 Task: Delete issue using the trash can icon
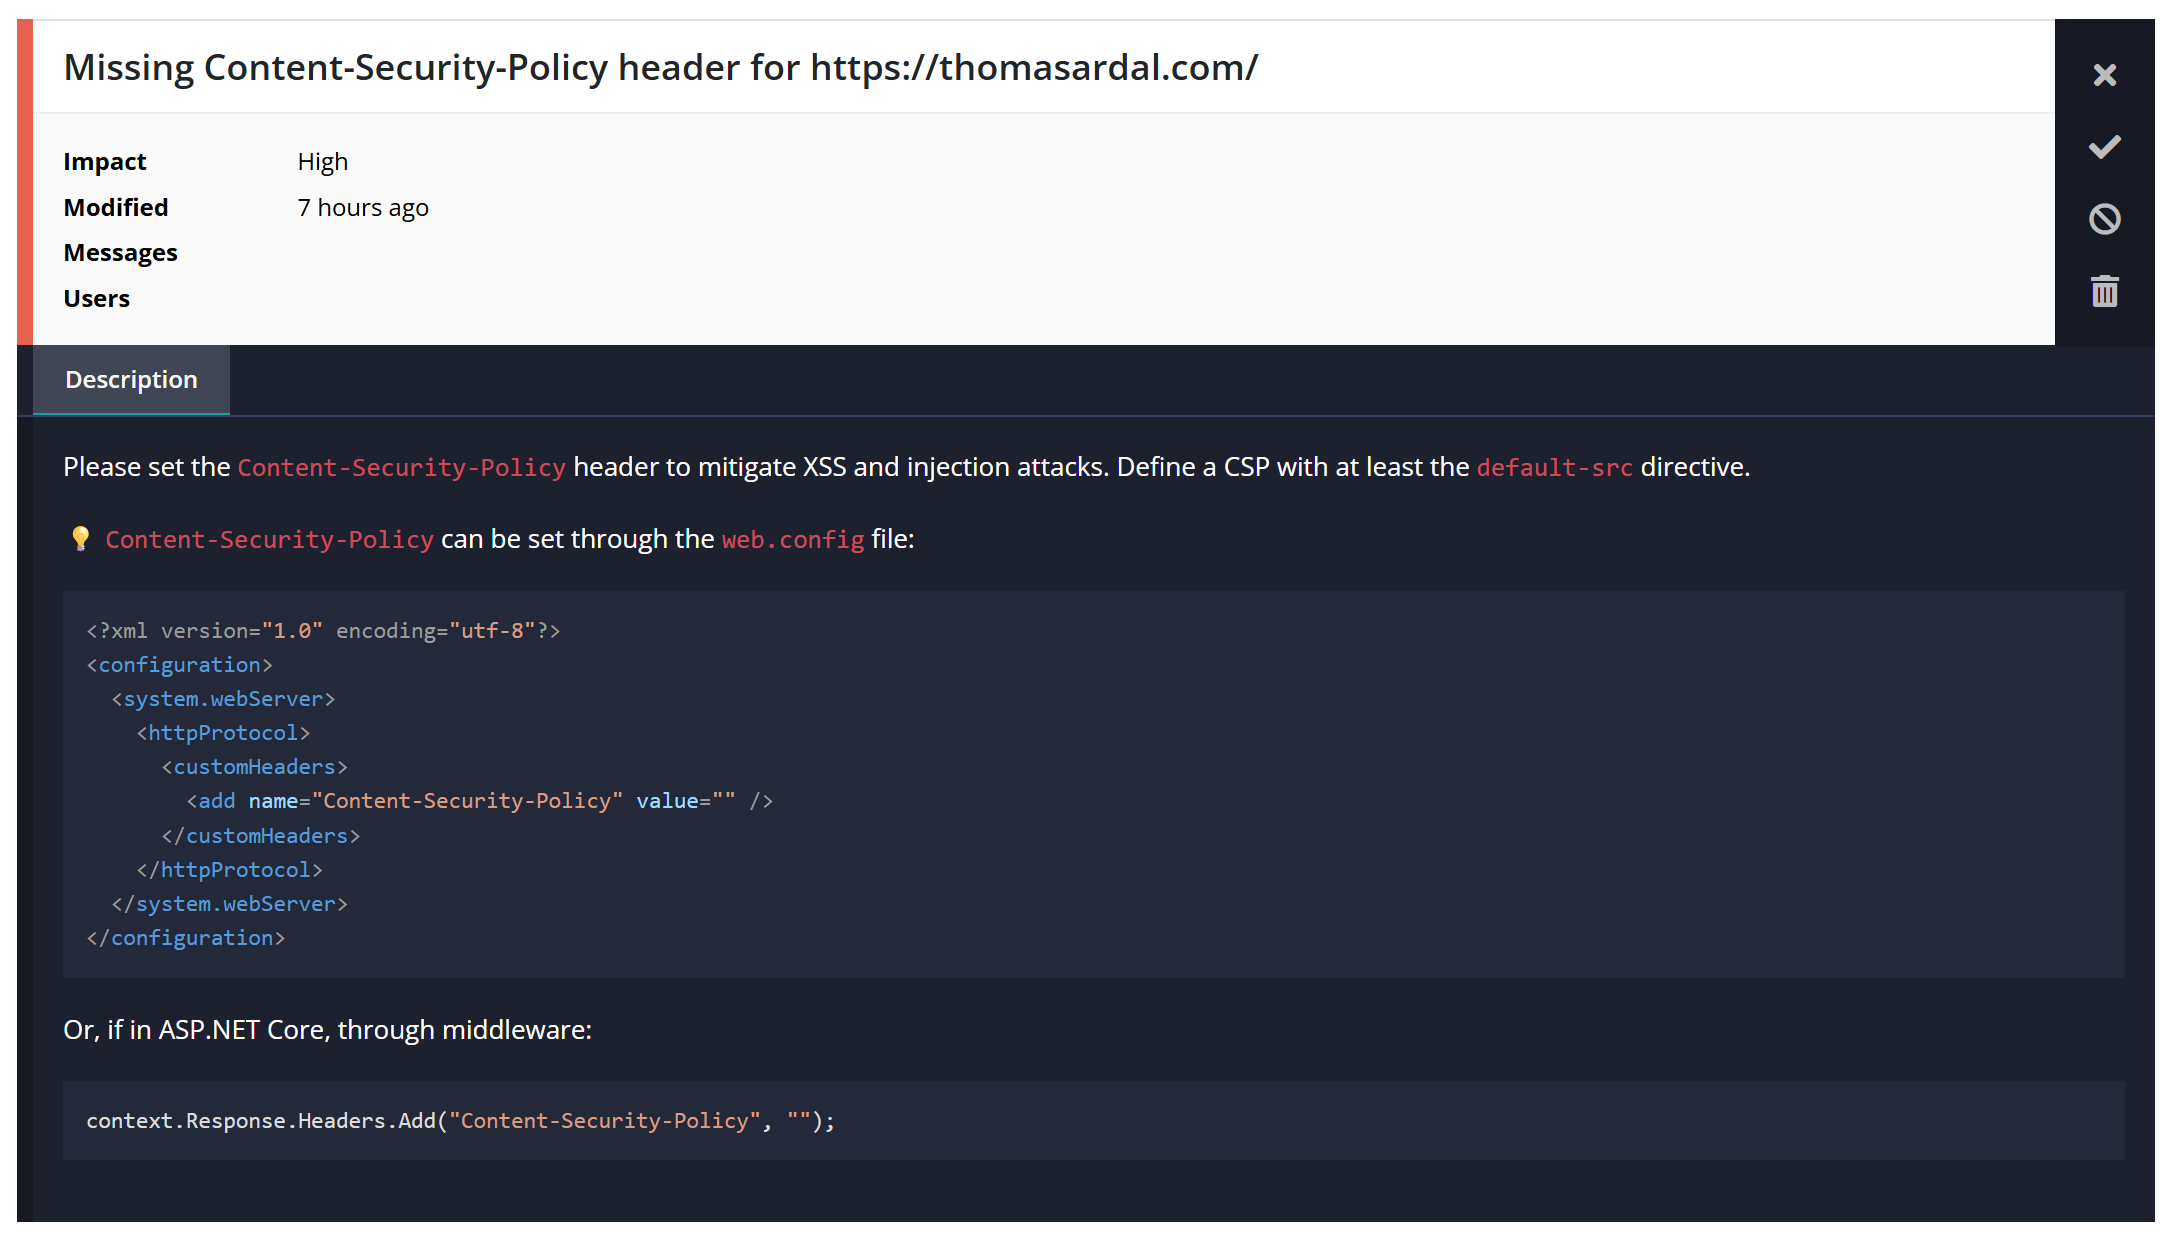2104,291
